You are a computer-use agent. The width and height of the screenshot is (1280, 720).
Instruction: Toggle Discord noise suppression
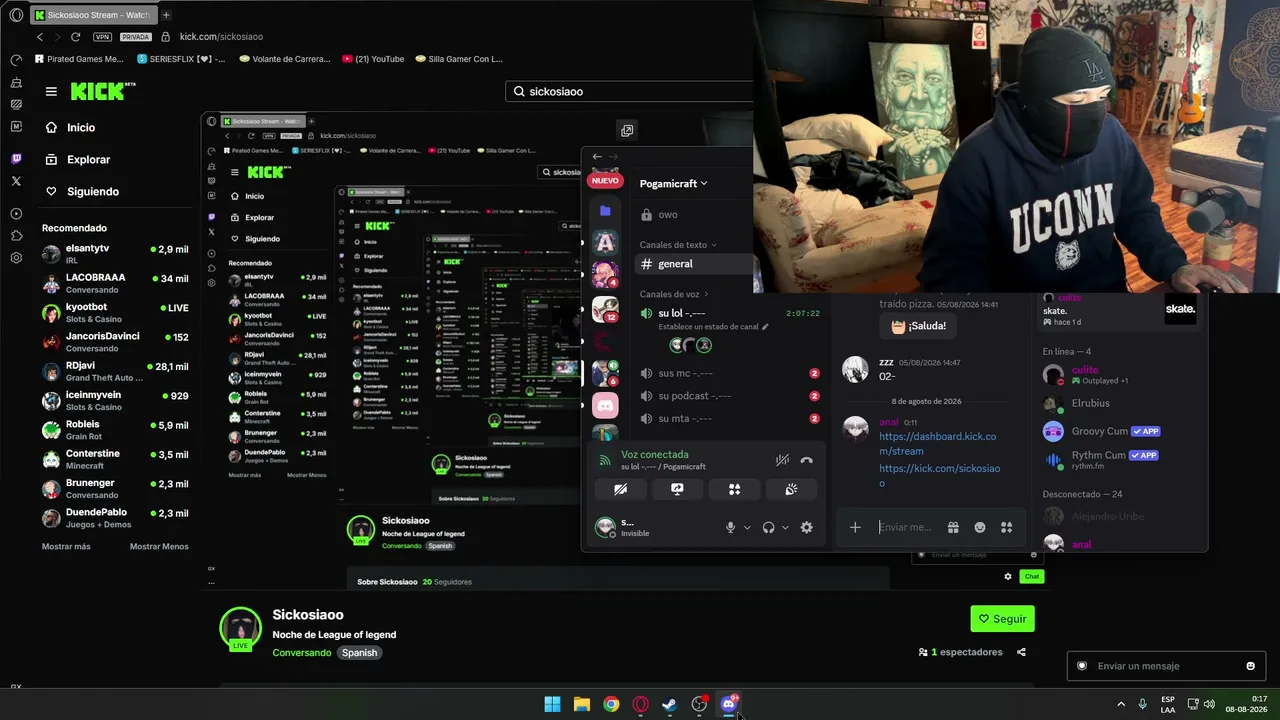tap(782, 460)
